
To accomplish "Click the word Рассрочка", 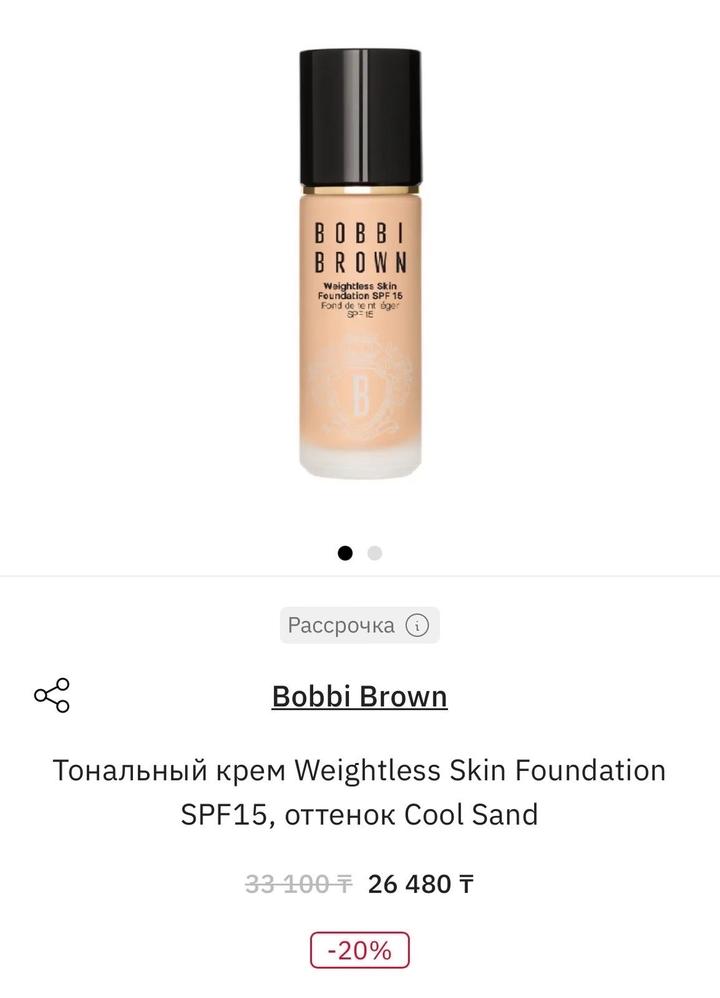I will tap(341, 626).
